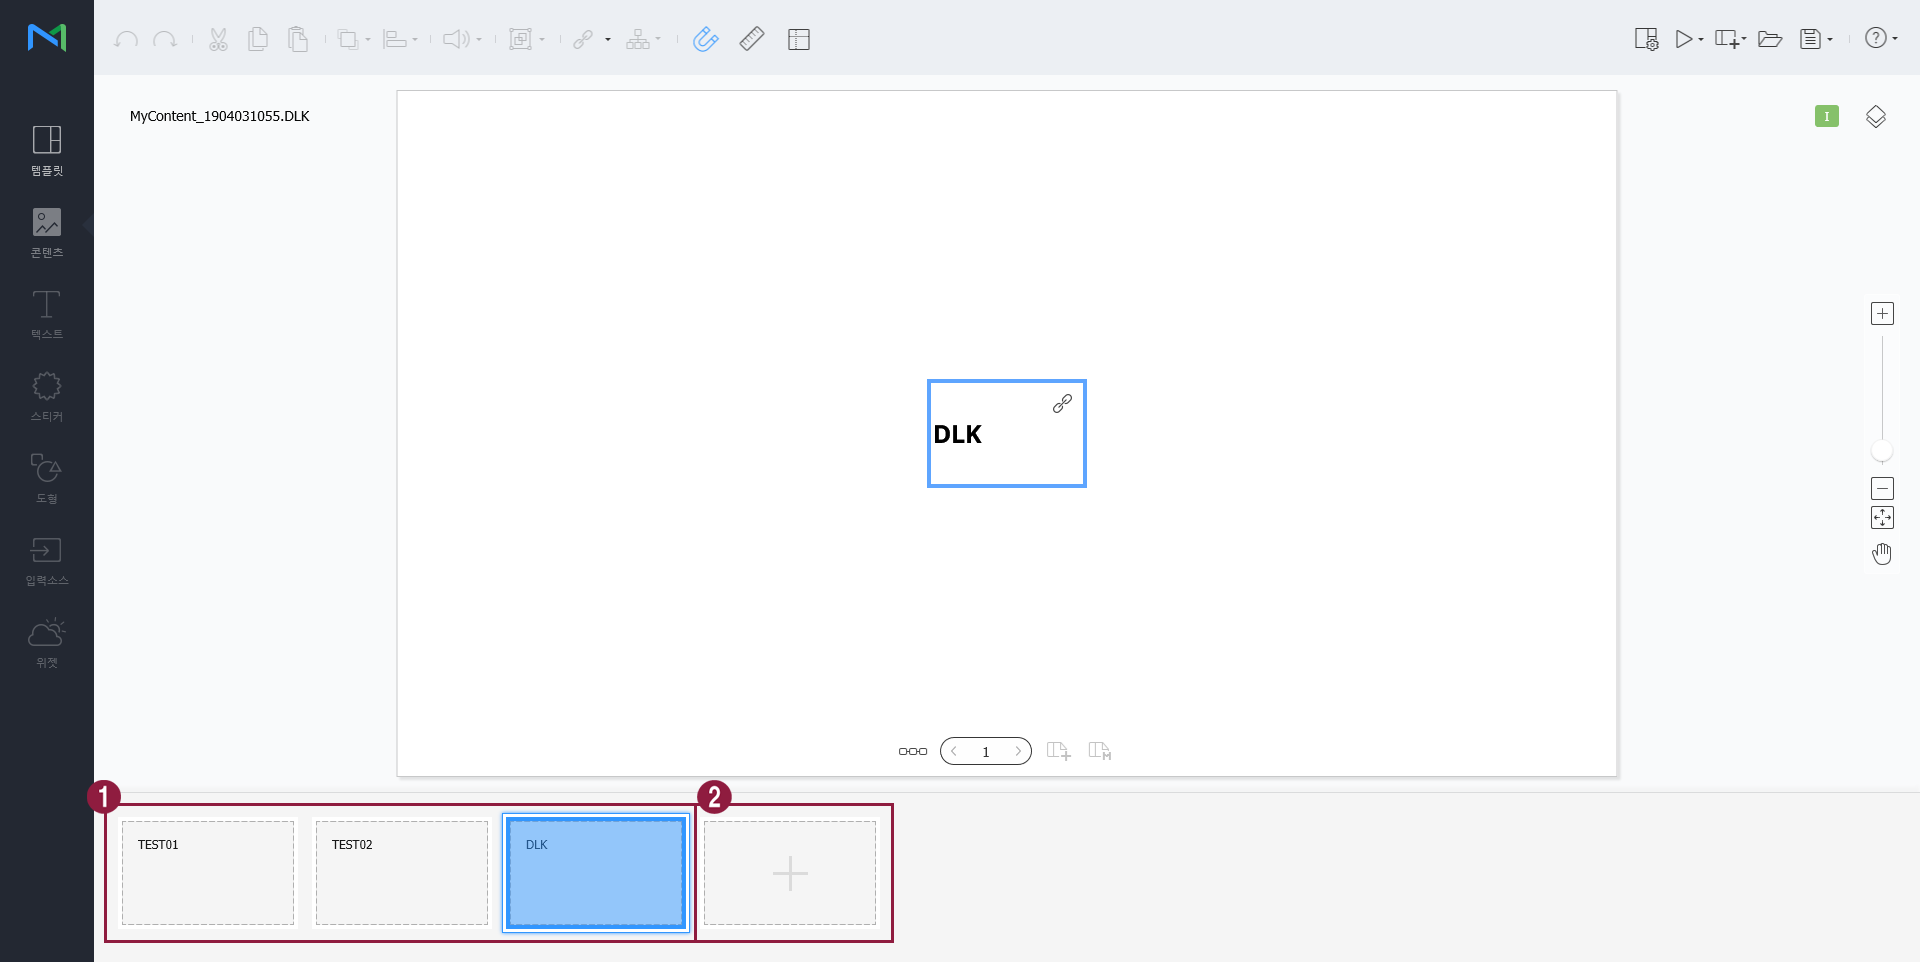The image size is (1920, 962).
Task: Click the undo arrow icon
Action: [x=126, y=40]
